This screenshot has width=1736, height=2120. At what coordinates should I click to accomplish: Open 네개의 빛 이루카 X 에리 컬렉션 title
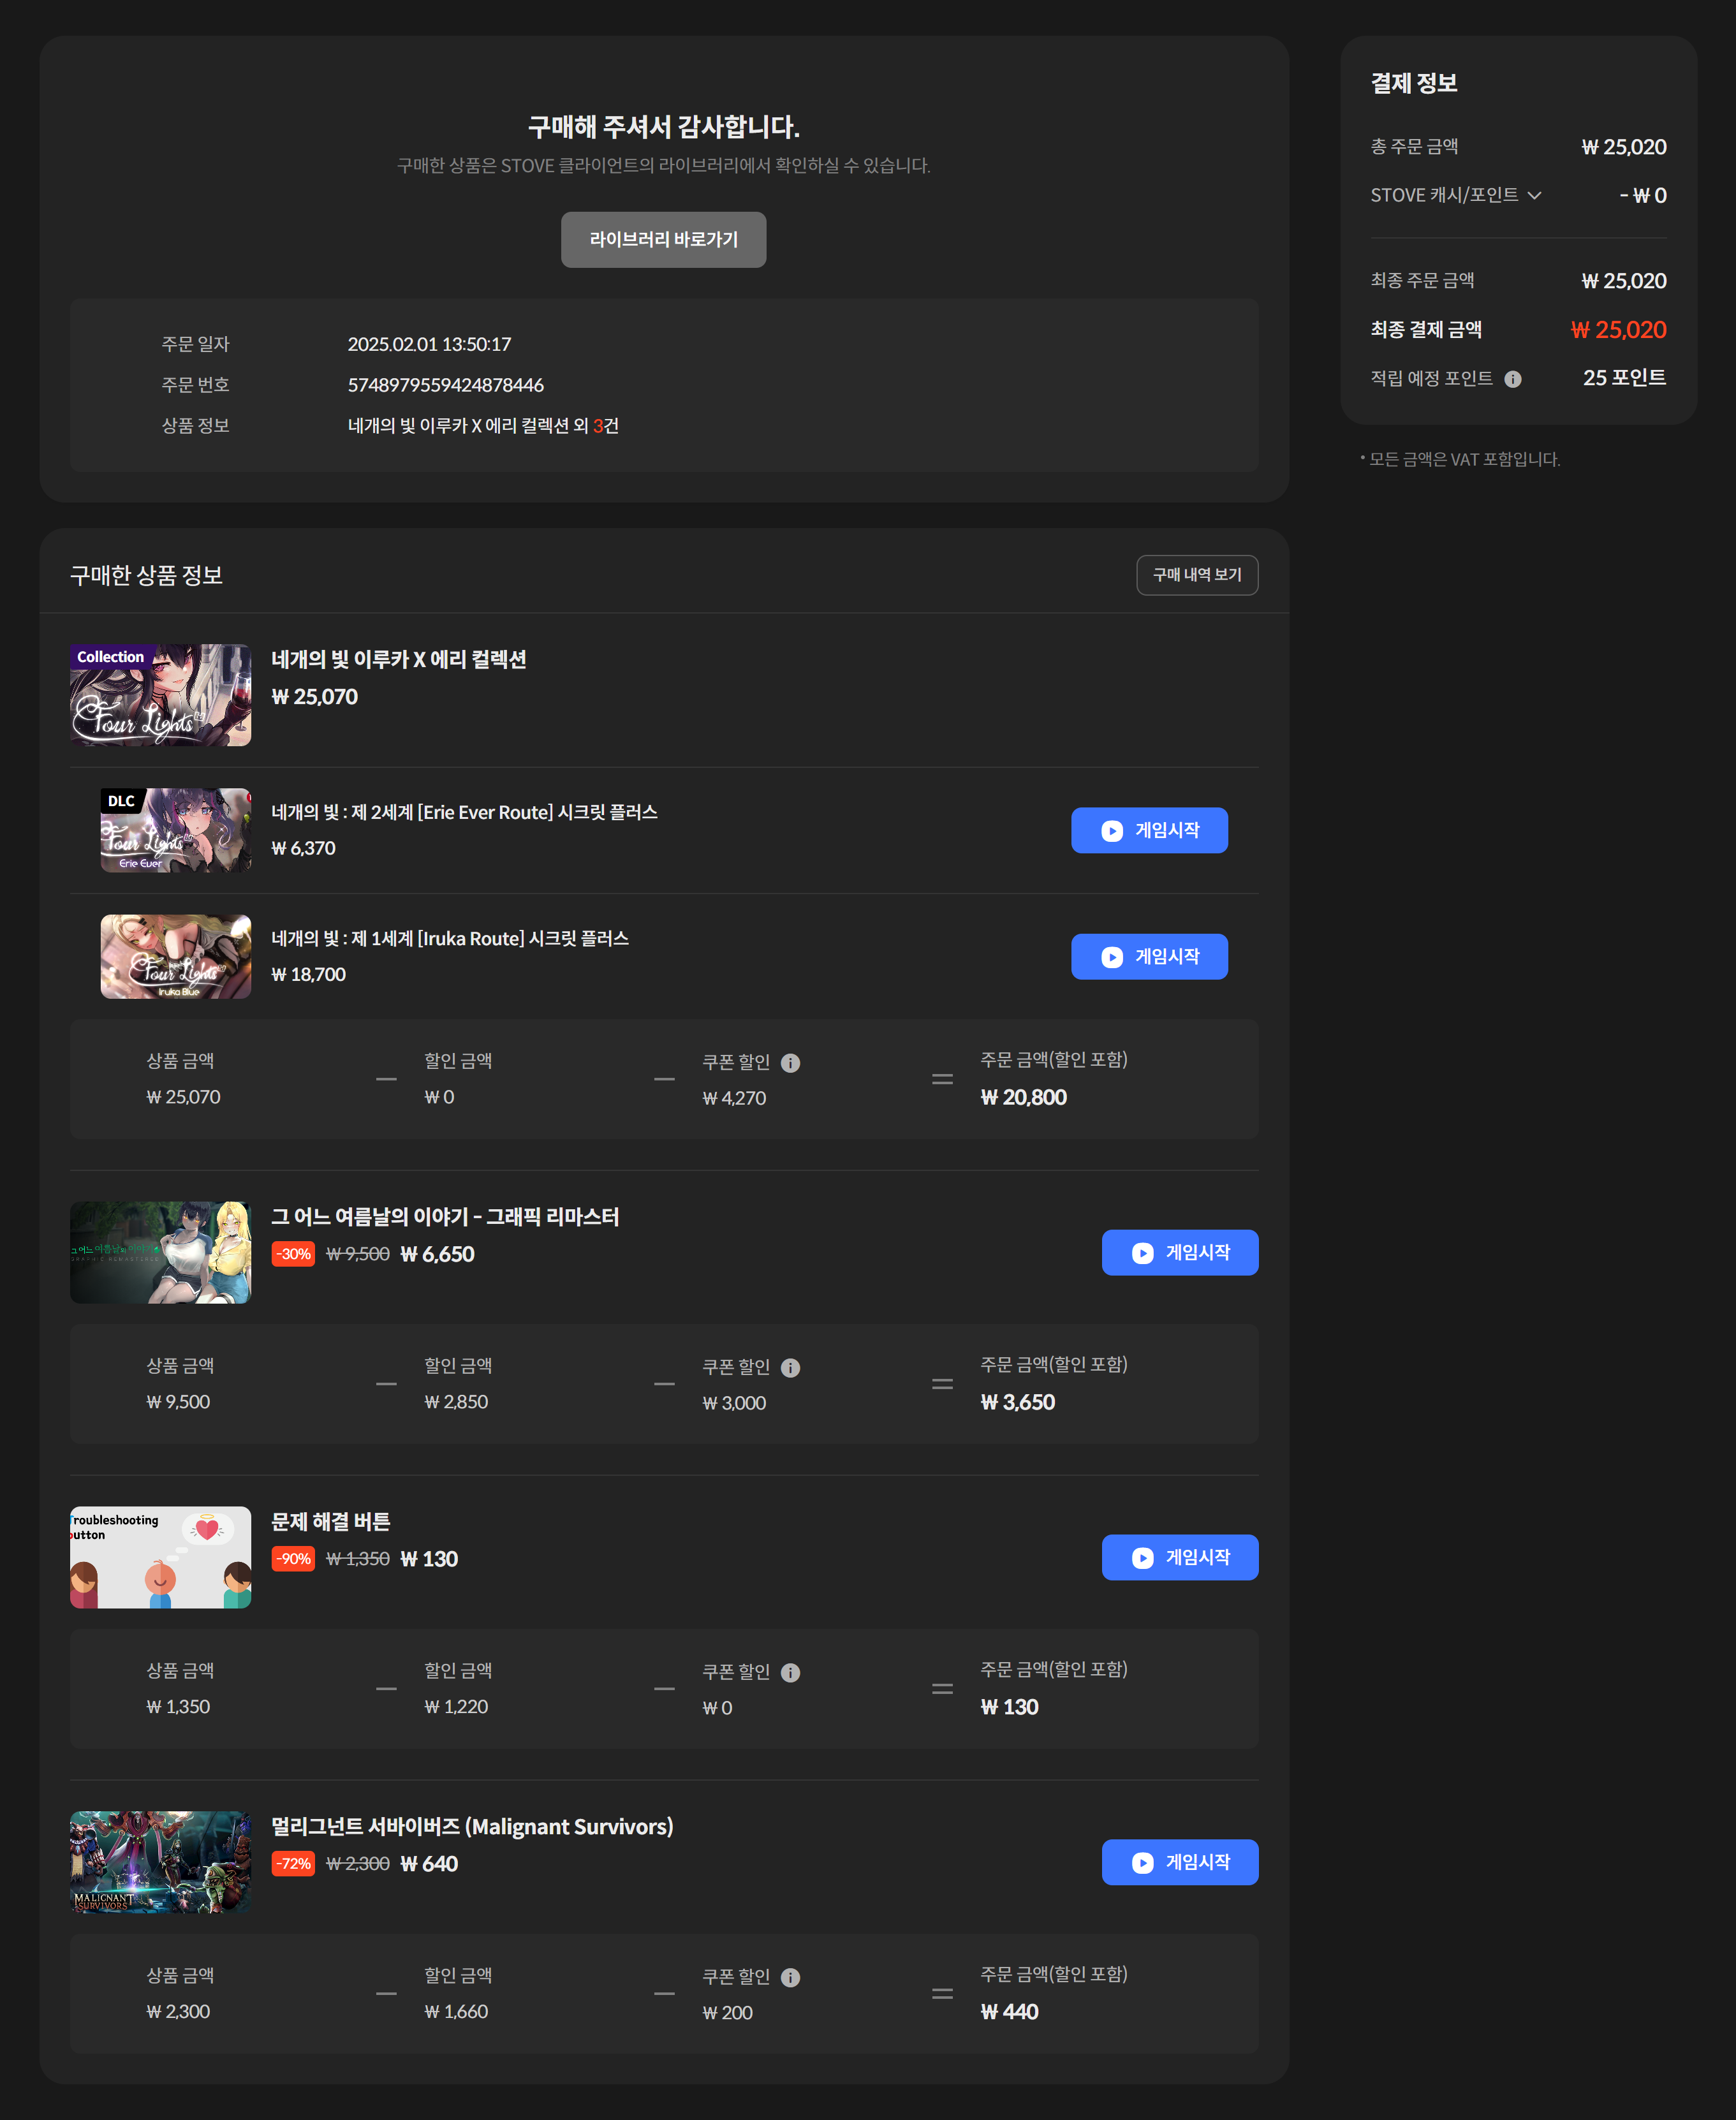(x=398, y=660)
